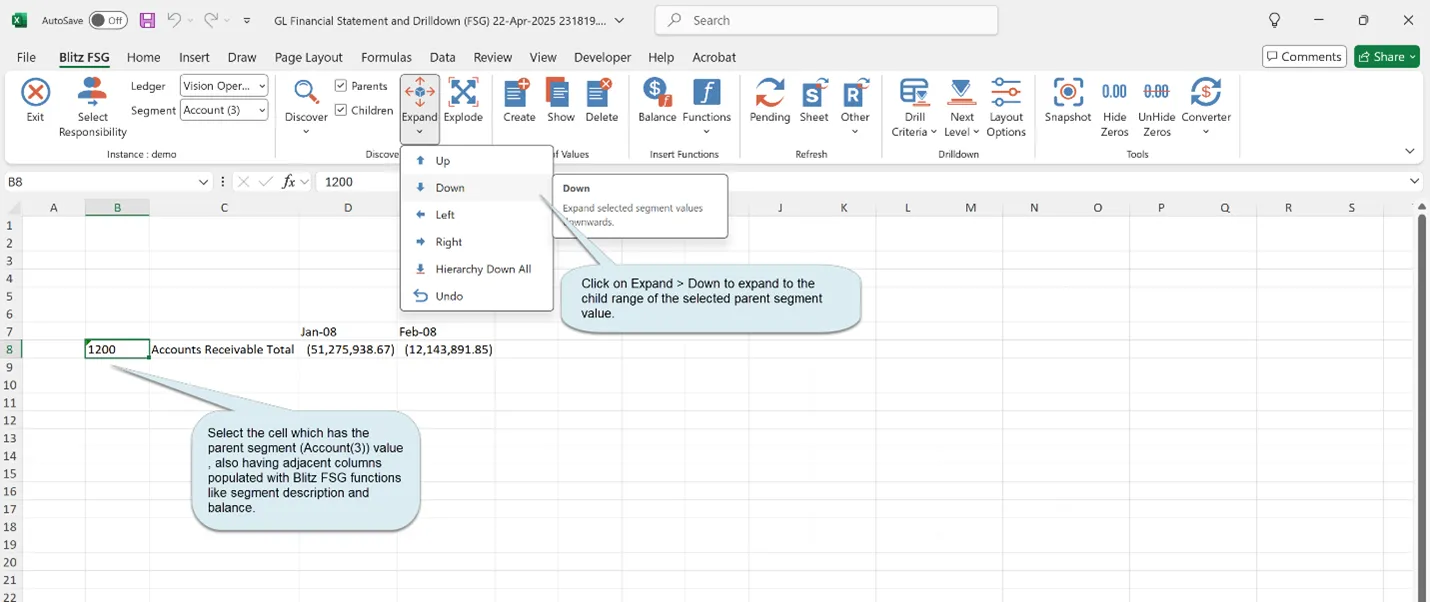The image size is (1430, 602).
Task: Open the Other refresh options
Action: [855, 106]
